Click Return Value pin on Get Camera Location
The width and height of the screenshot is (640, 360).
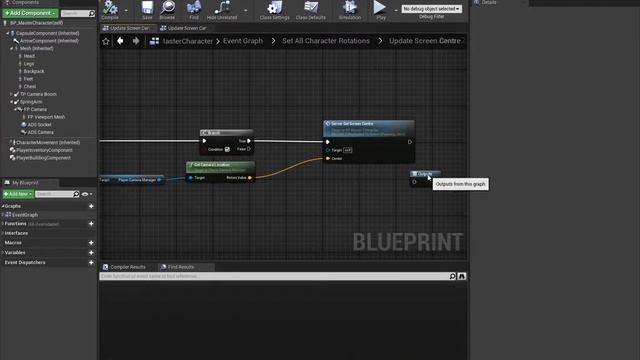click(250, 178)
